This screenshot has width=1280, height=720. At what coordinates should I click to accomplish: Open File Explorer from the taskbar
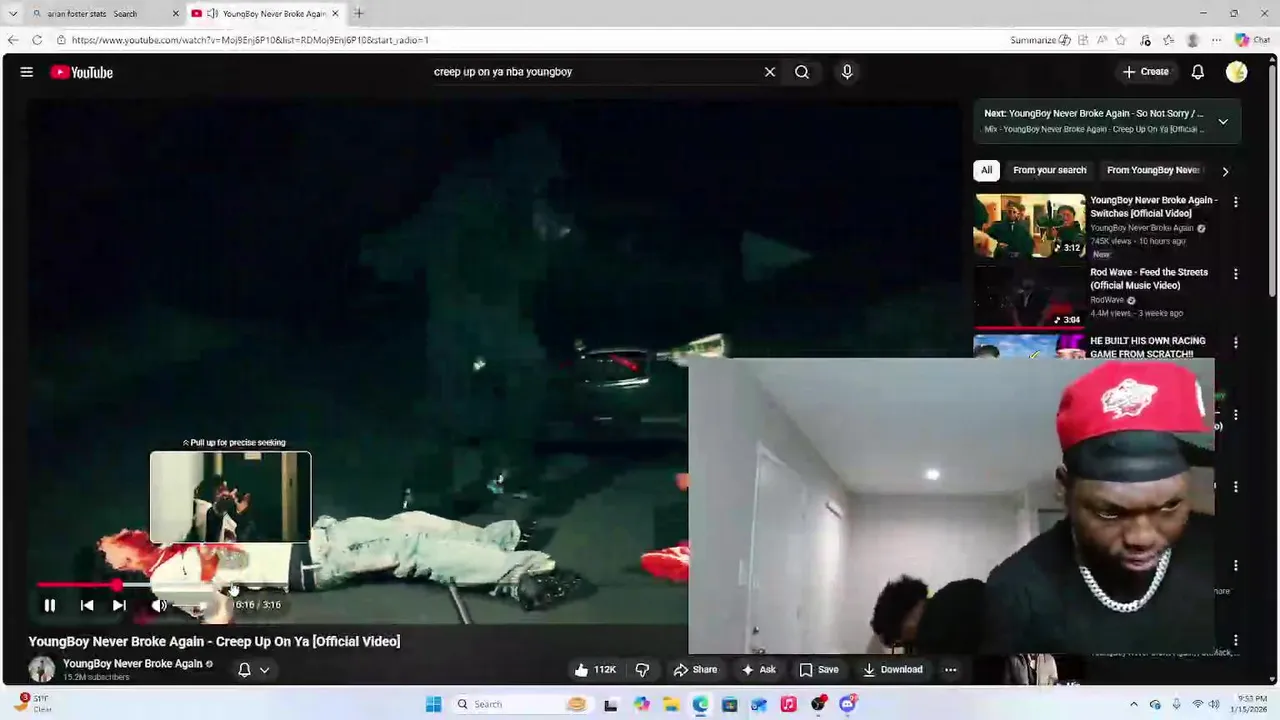671,704
